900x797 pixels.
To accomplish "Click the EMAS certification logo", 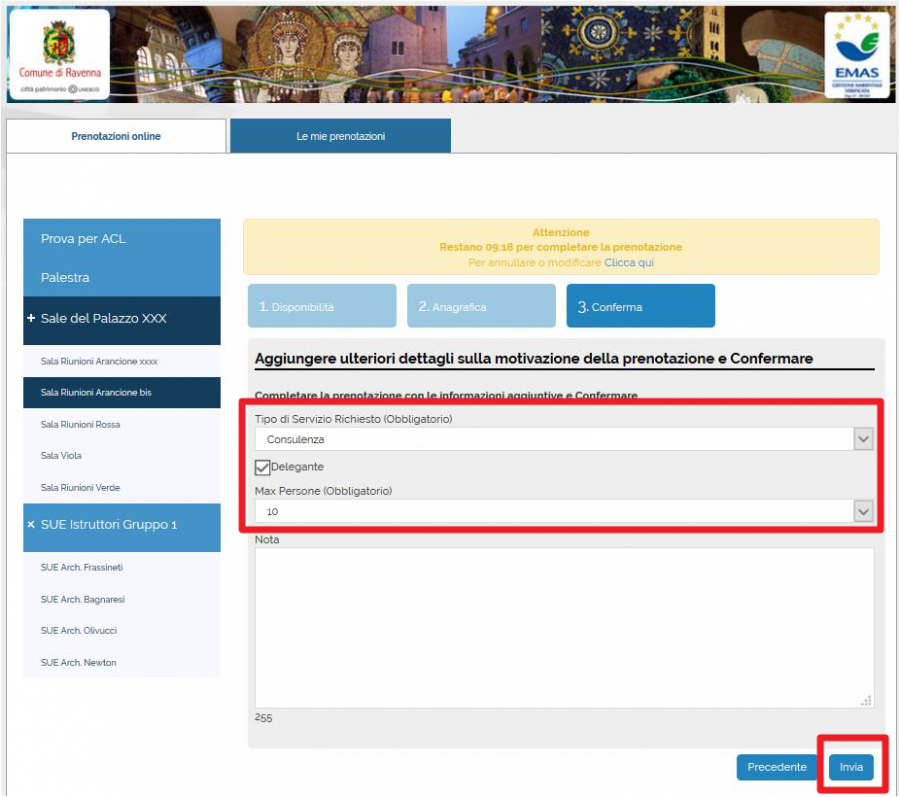I will pos(856,55).
